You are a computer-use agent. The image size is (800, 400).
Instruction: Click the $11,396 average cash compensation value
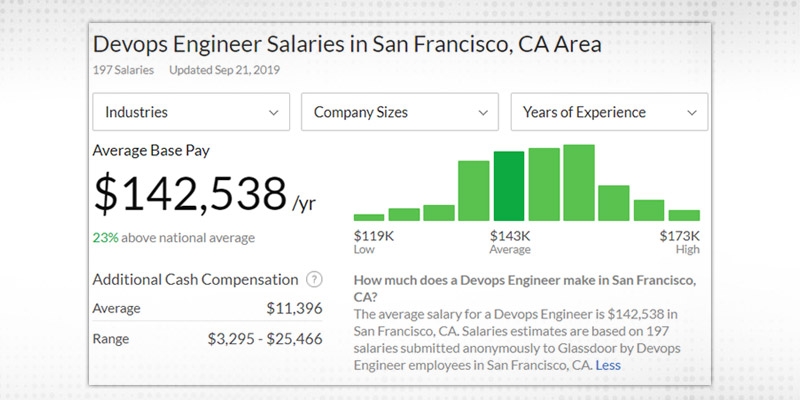click(294, 309)
